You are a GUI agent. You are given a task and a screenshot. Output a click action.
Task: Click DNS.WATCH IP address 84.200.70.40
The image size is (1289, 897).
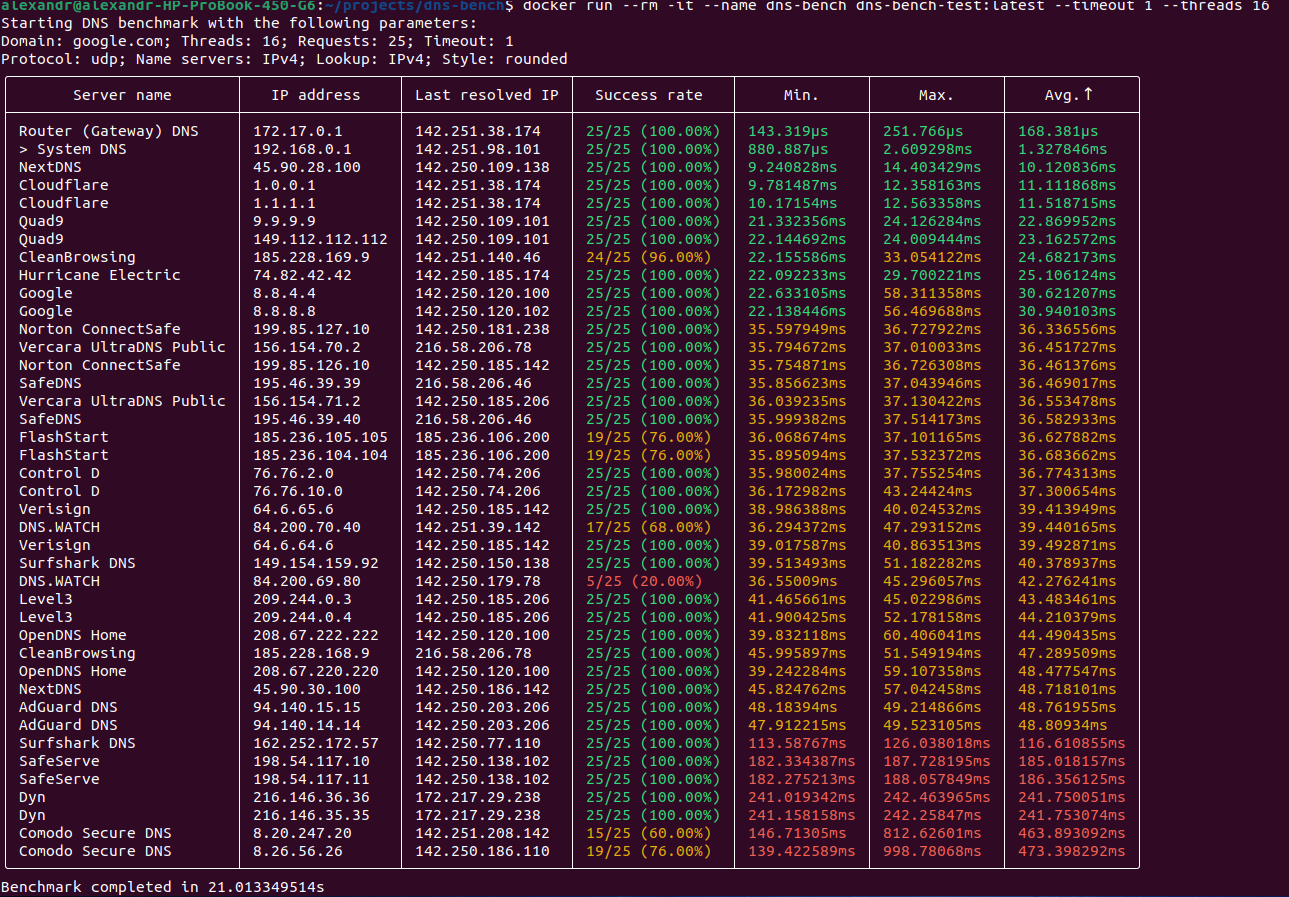click(307, 527)
